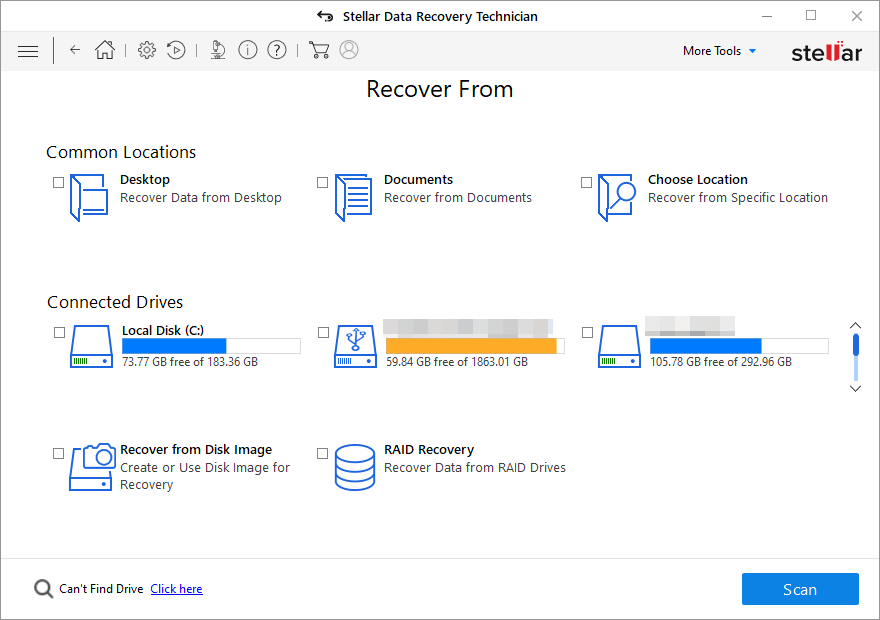Click the connected drives scrollbar thumb
The height and width of the screenshot is (620, 880).
pyautogui.click(x=855, y=345)
